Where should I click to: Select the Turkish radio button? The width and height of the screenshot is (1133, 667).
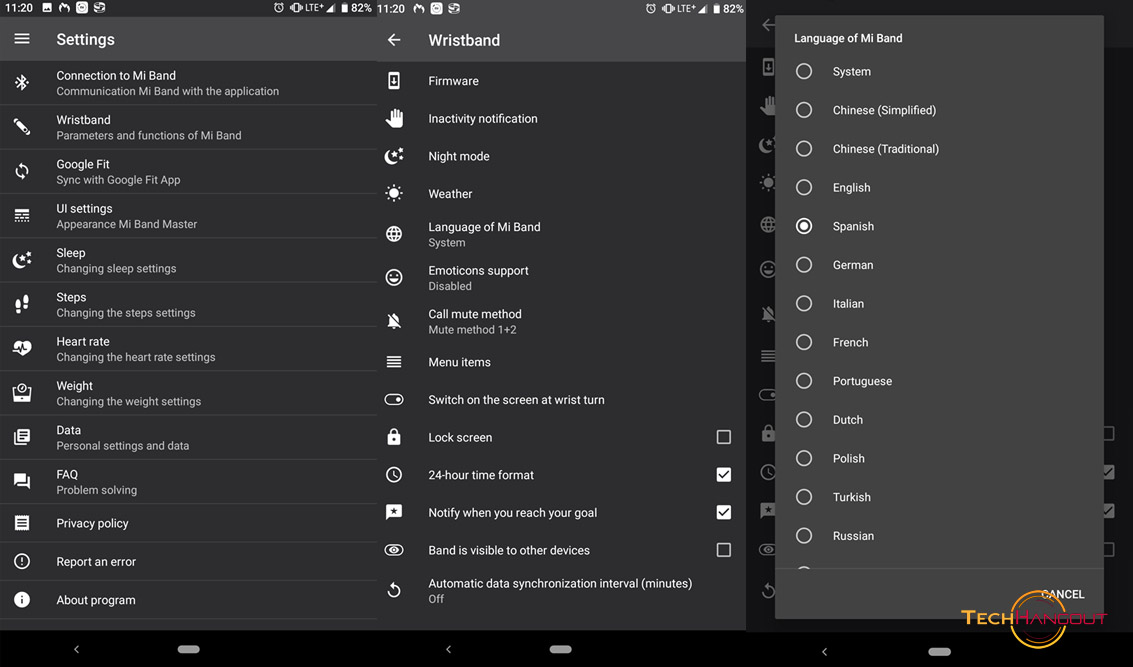tap(804, 496)
